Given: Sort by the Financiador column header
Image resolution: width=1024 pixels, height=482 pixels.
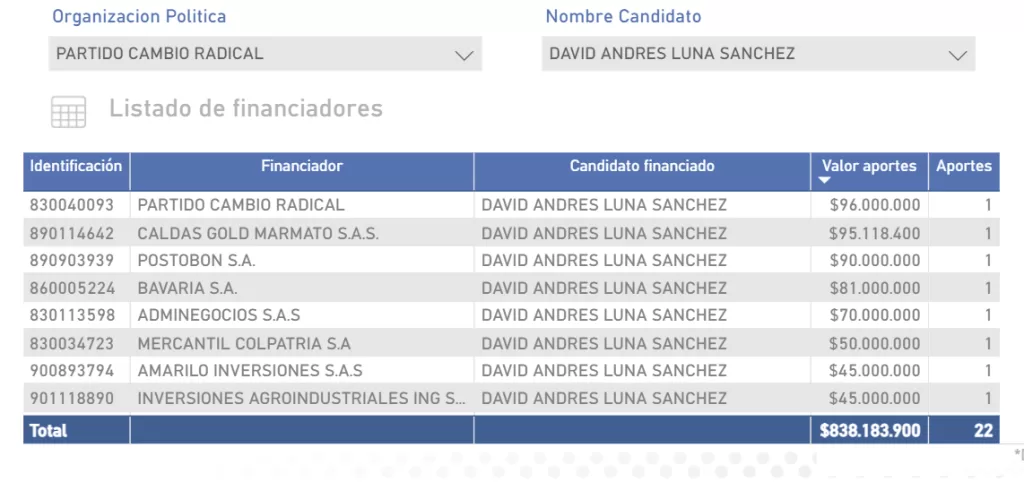Looking at the screenshot, I should [x=302, y=166].
